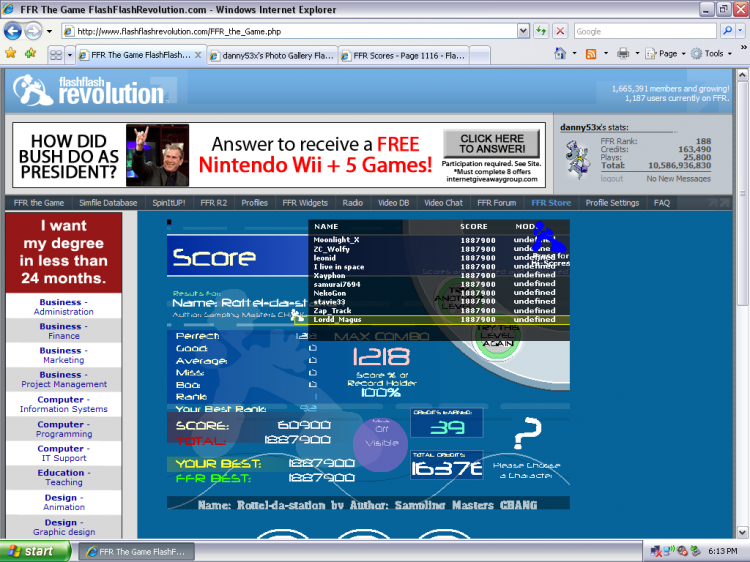Switch to FFR Scores Page 1116 tab
The image size is (750, 562).
tap(404, 55)
